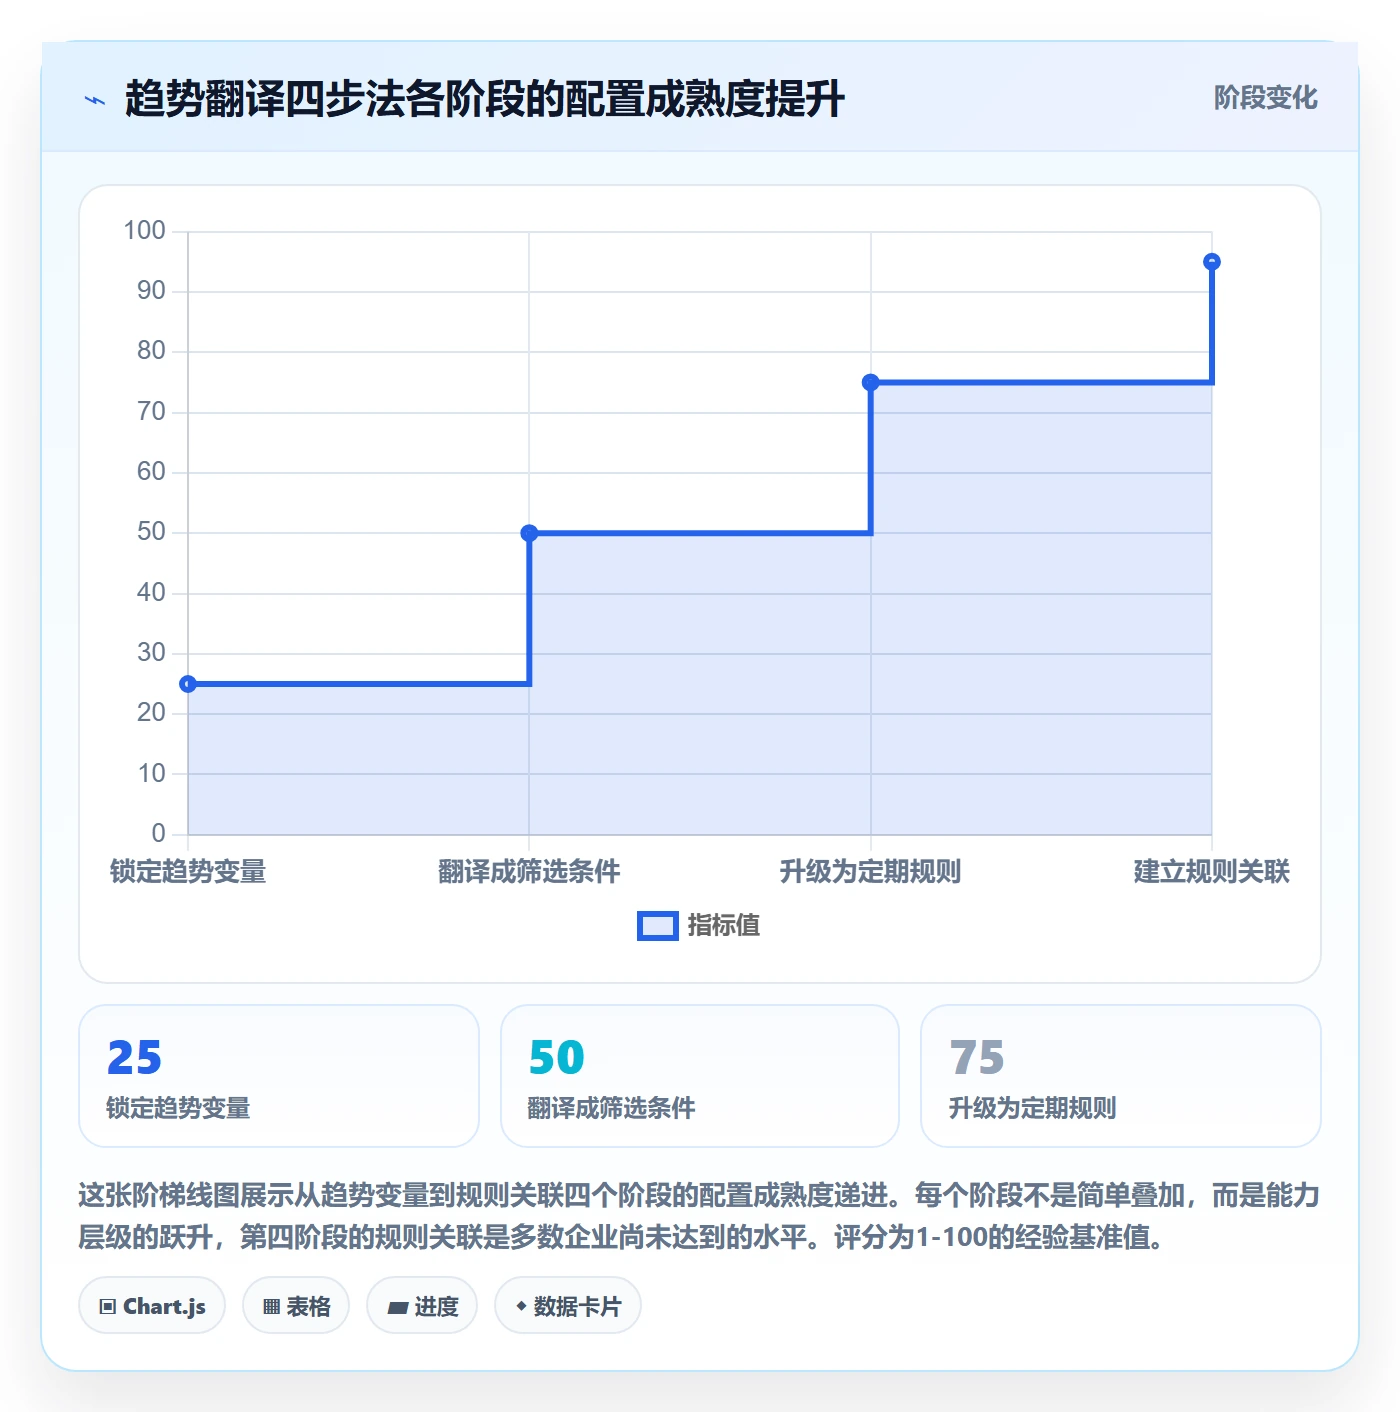Select the data point at 建立规则关联
Screen dimensions: 1400x1412
coord(1211,262)
